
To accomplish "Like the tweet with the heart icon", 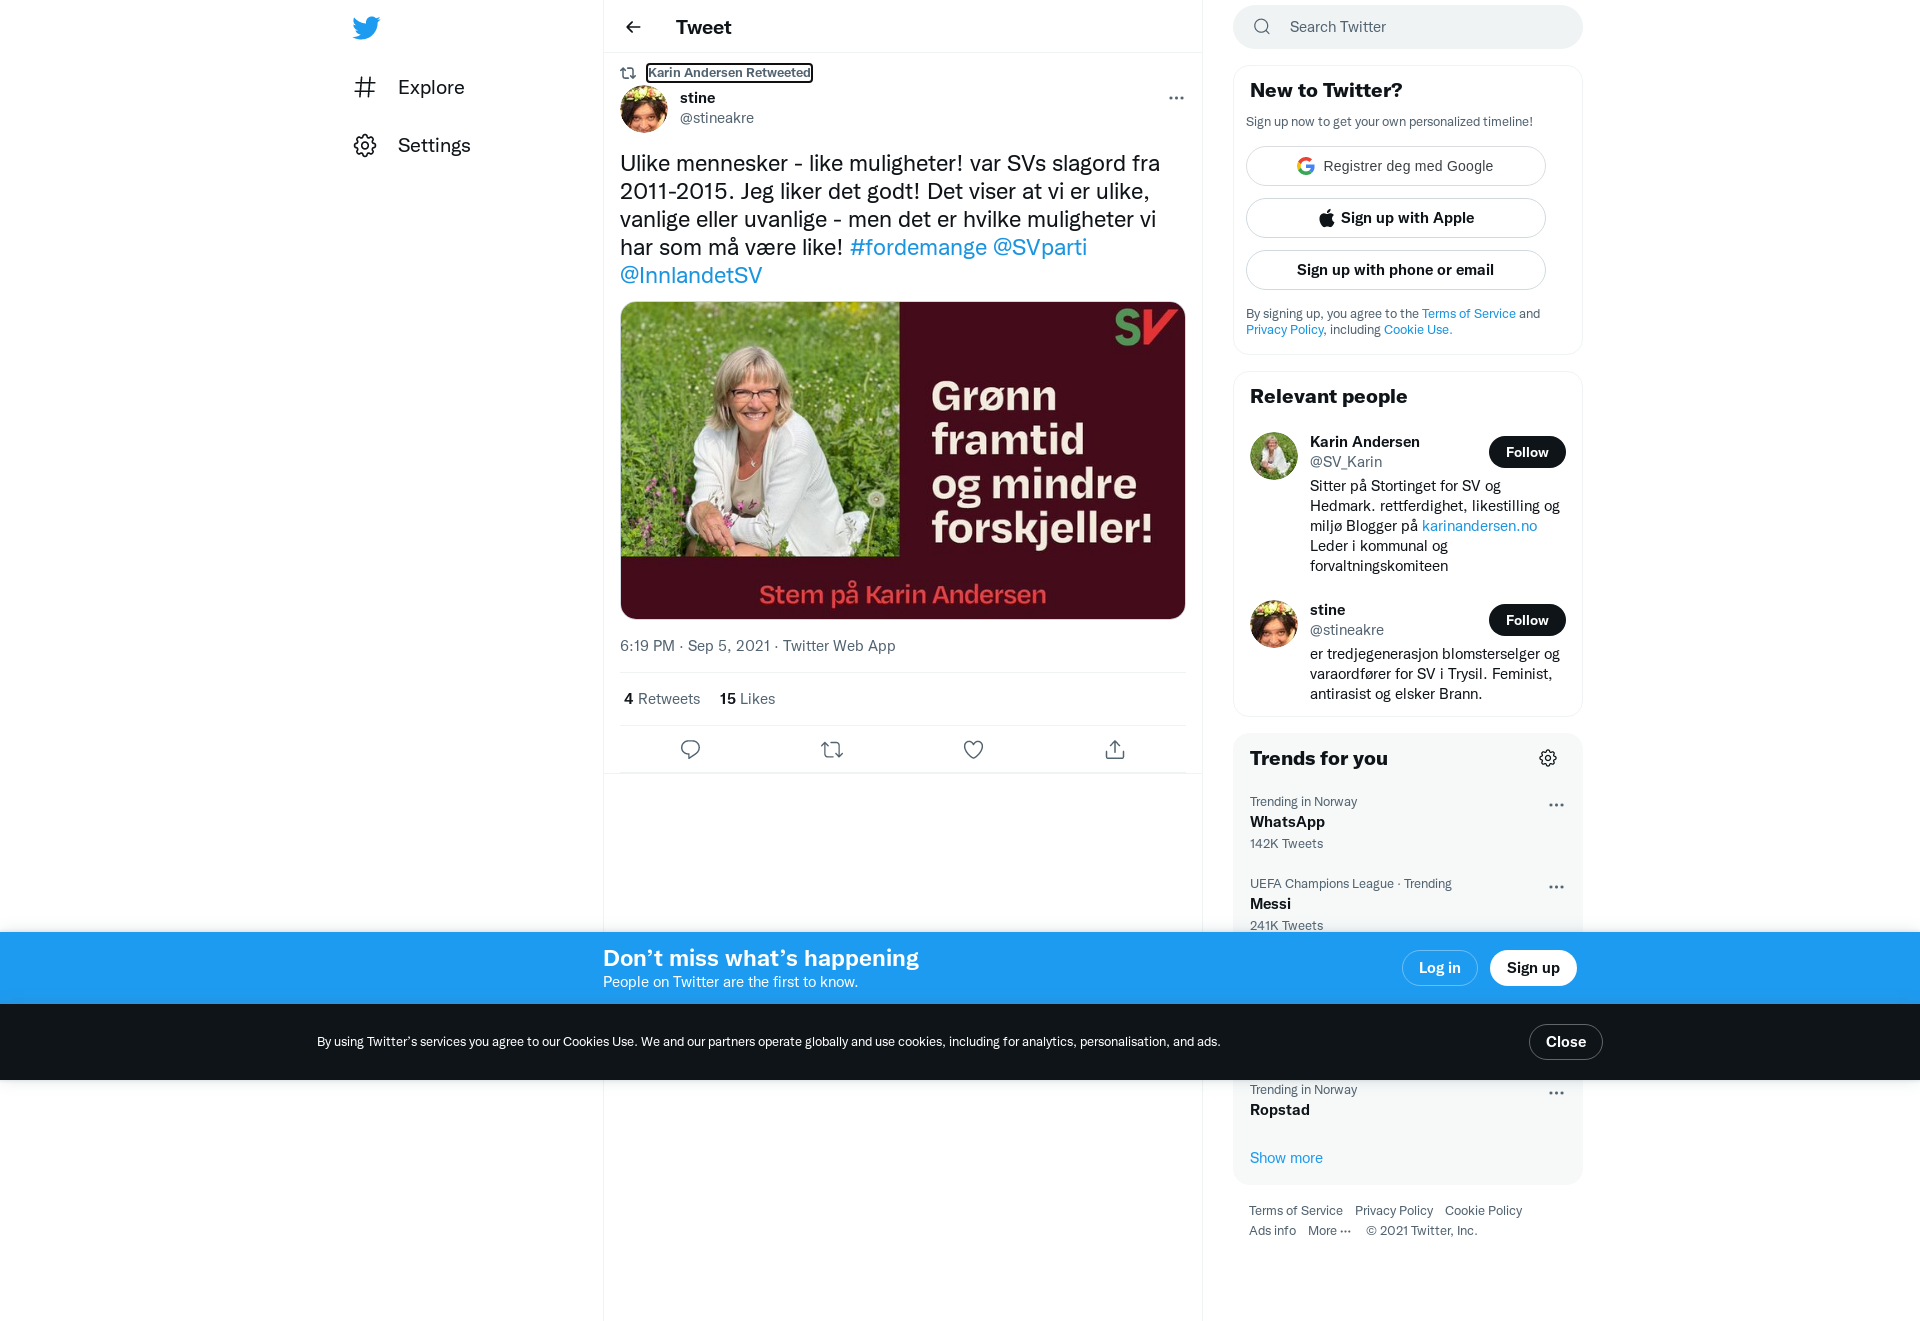I will pyautogui.click(x=973, y=749).
